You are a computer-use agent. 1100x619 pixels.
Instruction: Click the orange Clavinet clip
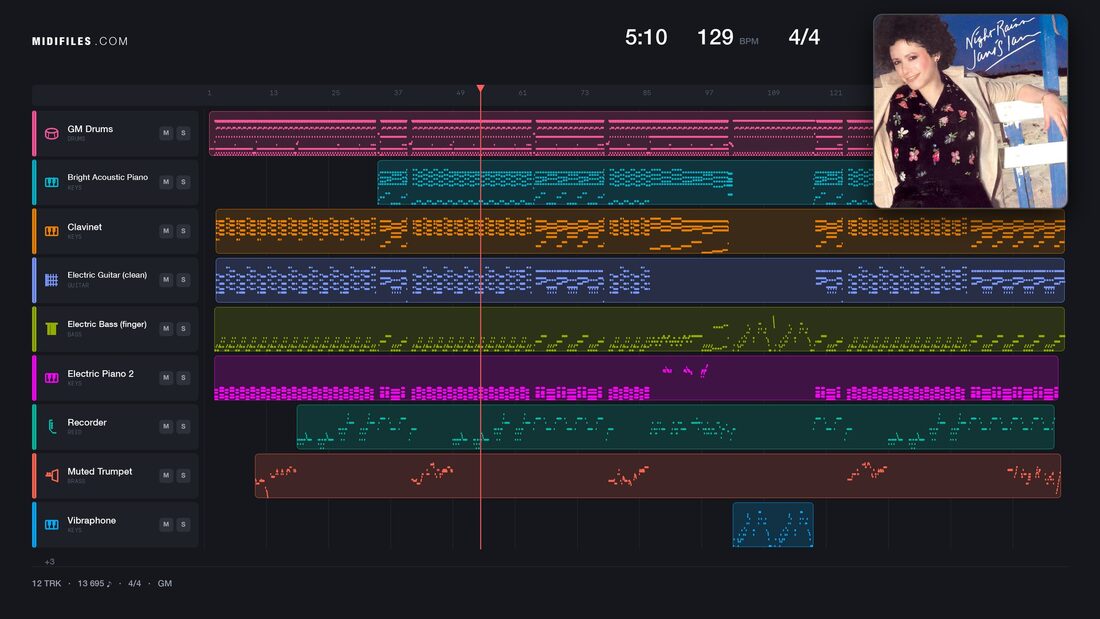click(x=640, y=231)
